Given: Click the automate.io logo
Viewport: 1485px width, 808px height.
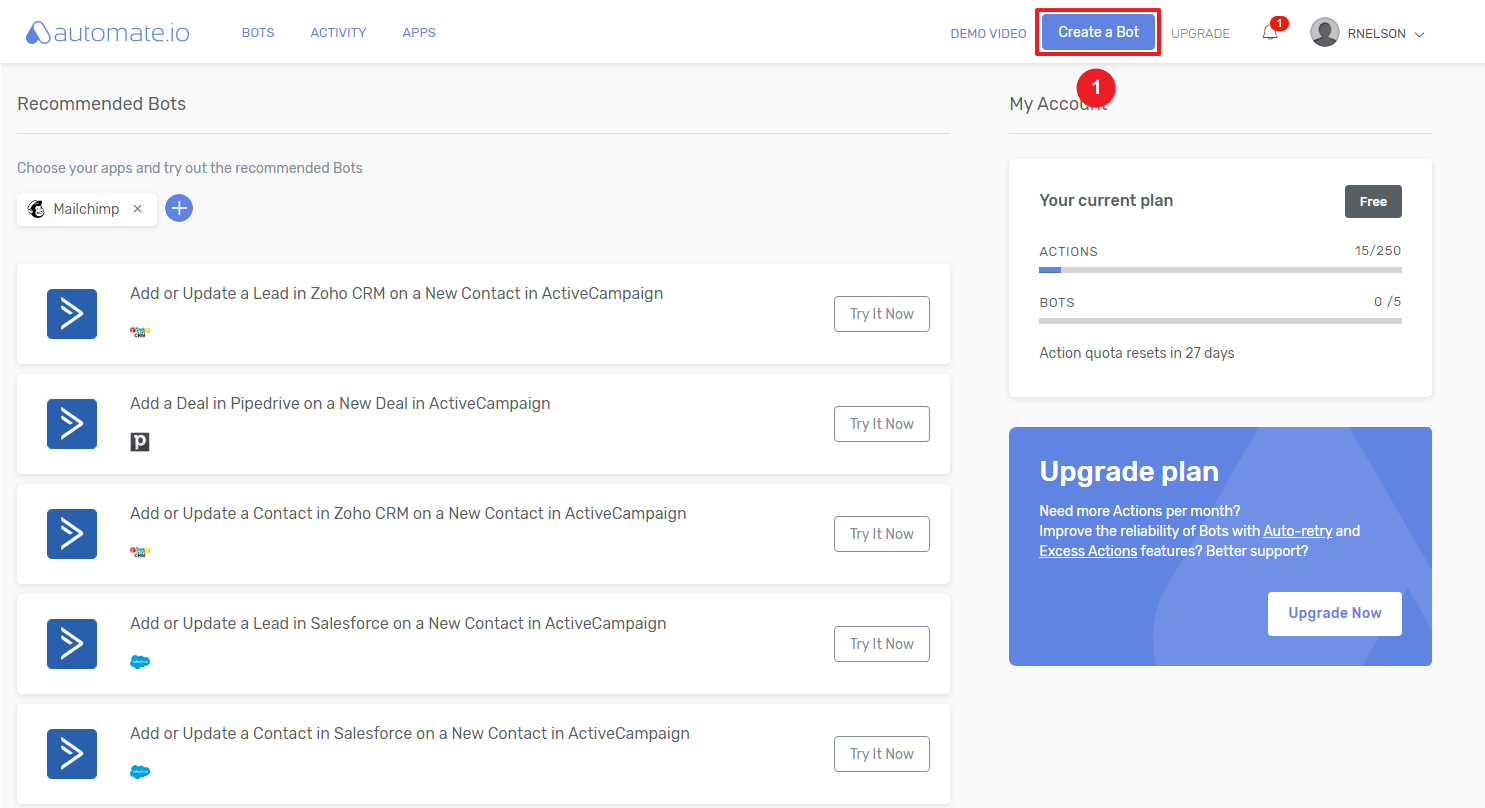Looking at the screenshot, I should point(107,33).
